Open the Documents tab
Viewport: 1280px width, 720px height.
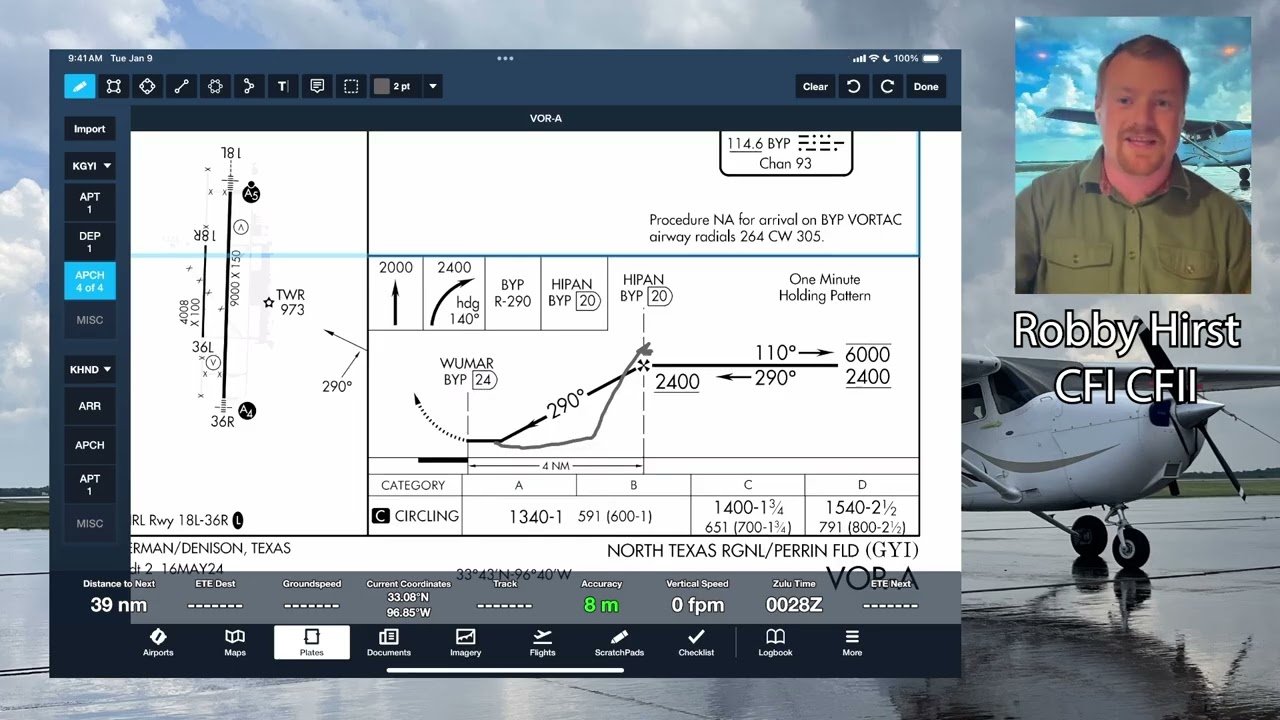coord(389,642)
